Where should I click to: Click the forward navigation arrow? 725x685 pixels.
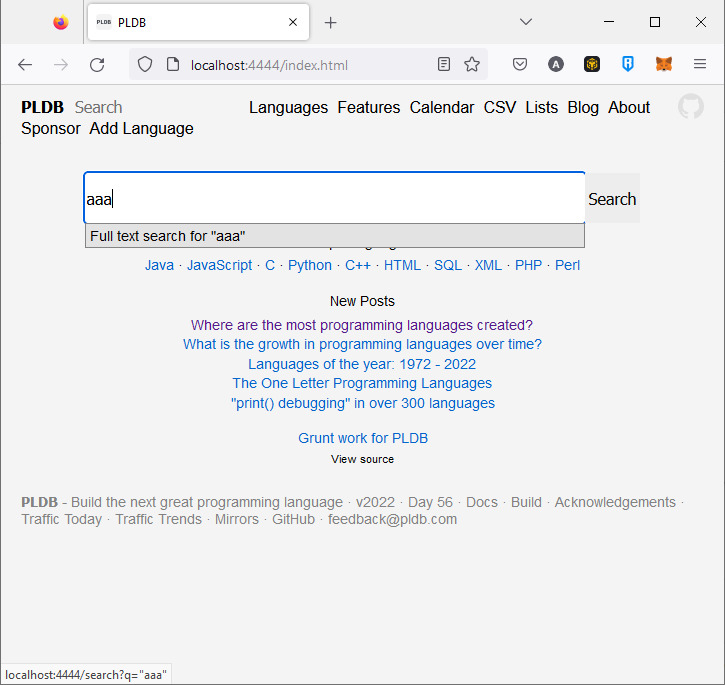[x=61, y=65]
